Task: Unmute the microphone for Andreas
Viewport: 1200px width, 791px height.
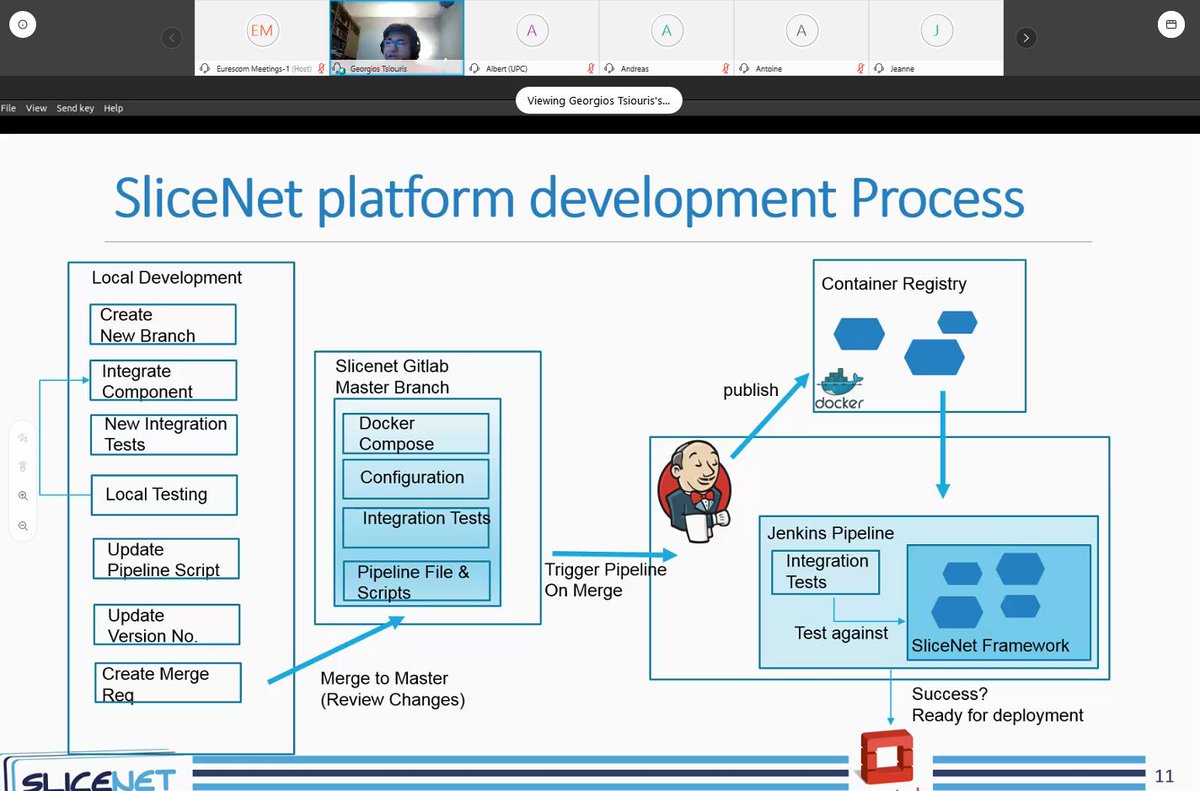Action: (x=726, y=69)
